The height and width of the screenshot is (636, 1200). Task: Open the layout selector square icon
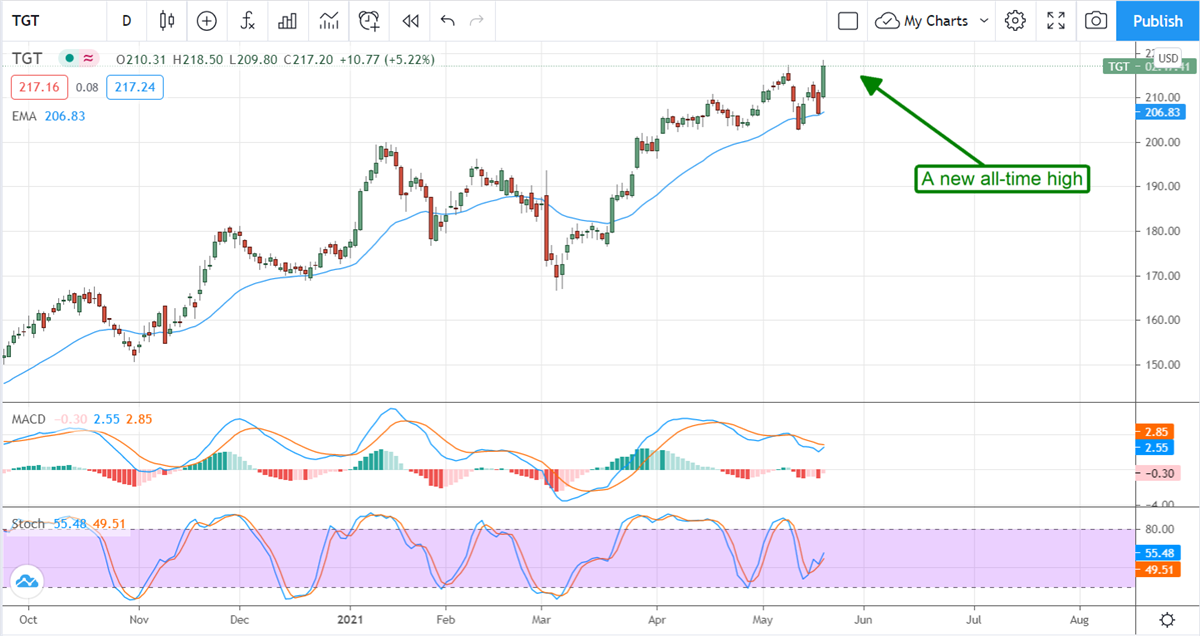click(848, 20)
